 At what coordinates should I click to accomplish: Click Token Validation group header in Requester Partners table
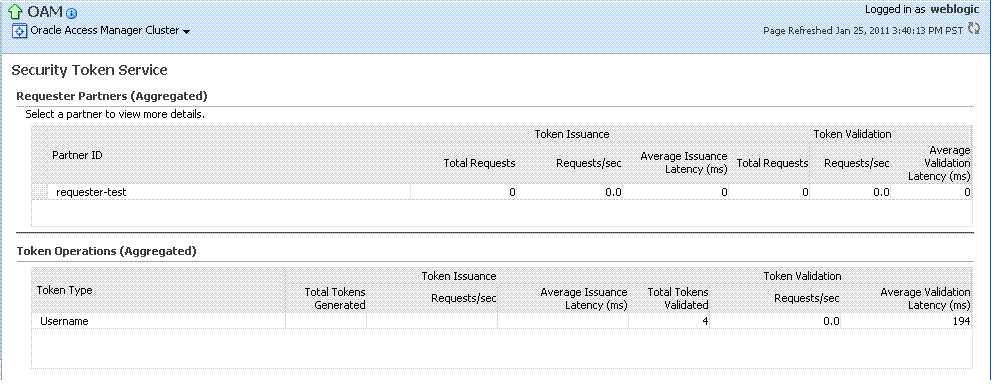(x=852, y=134)
